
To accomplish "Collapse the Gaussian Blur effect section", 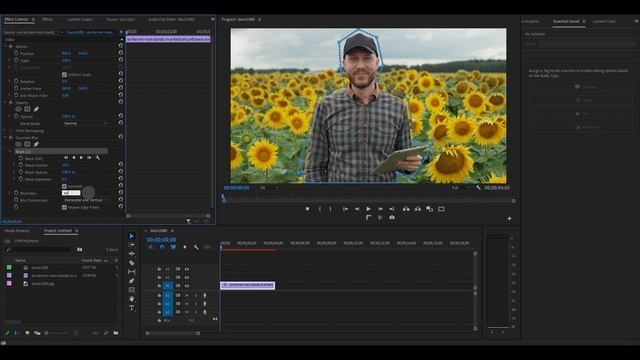I will 5,138.
